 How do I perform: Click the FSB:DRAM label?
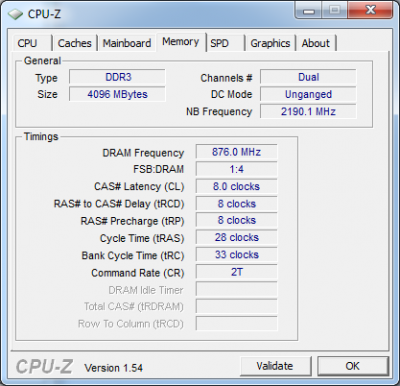pos(158,169)
